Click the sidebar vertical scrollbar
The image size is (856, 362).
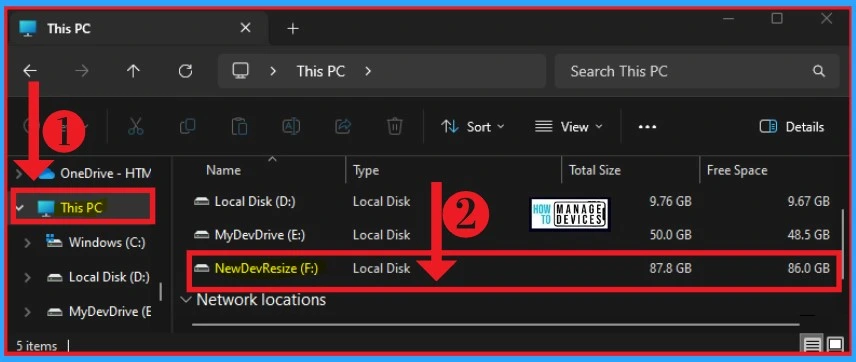[160, 292]
